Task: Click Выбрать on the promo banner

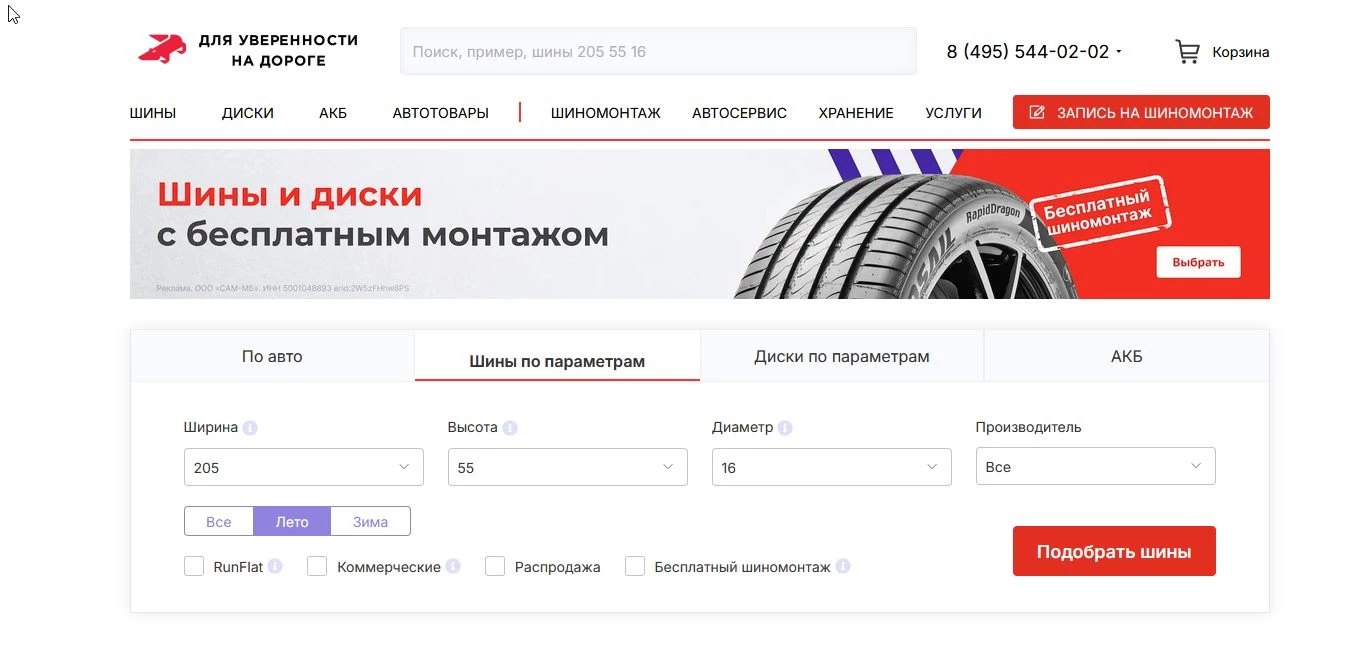Action: [1197, 261]
